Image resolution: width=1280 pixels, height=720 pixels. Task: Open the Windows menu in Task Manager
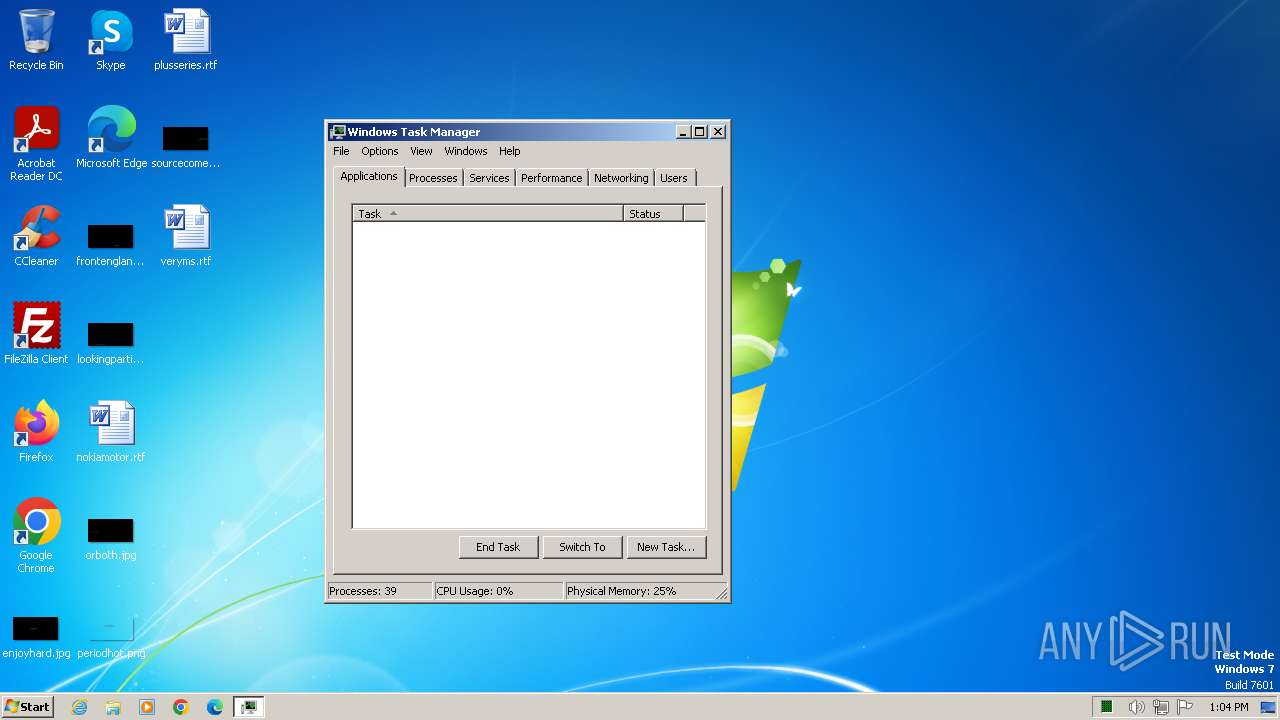pyautogui.click(x=466, y=151)
